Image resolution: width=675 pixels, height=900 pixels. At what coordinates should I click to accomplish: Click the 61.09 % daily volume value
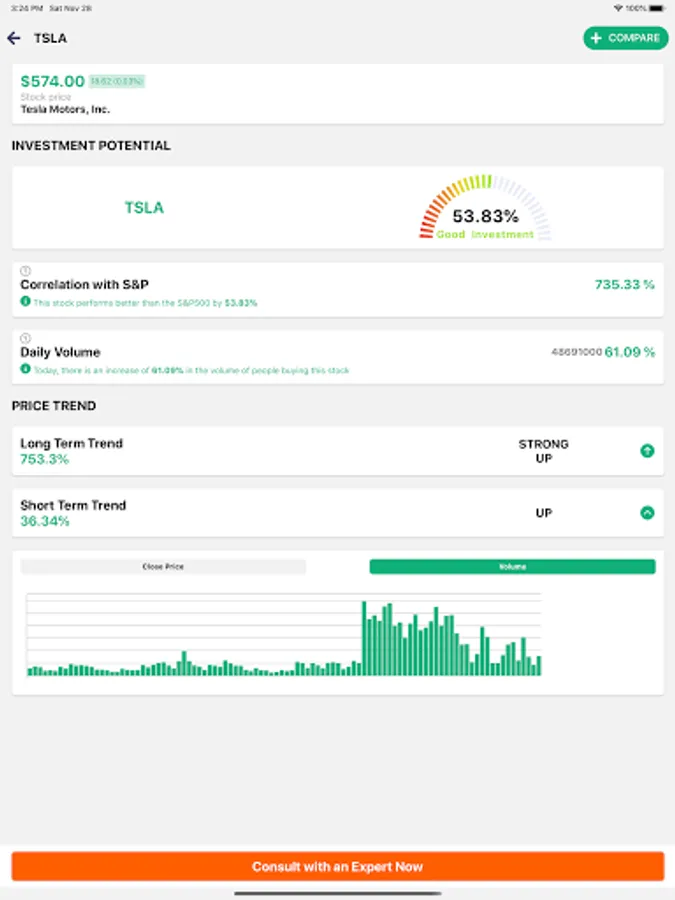(630, 352)
